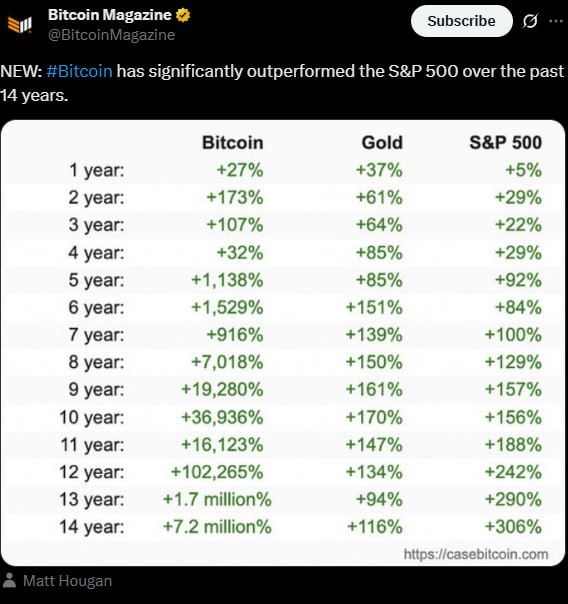The height and width of the screenshot is (604, 568).
Task: Click the +7.2 million% 14 year value
Action: [x=217, y=527]
